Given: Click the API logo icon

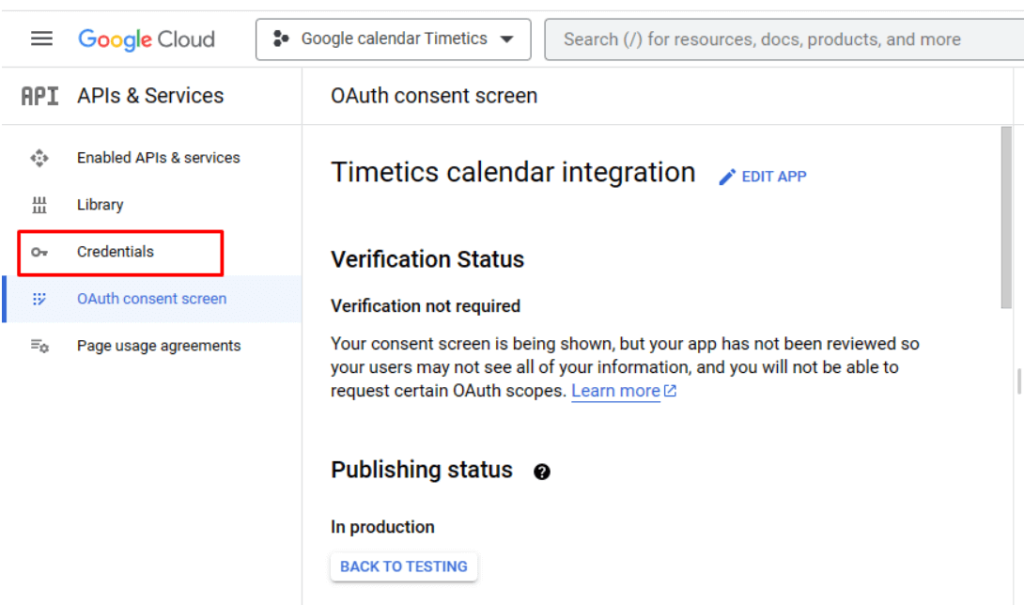Looking at the screenshot, I should click(x=39, y=96).
